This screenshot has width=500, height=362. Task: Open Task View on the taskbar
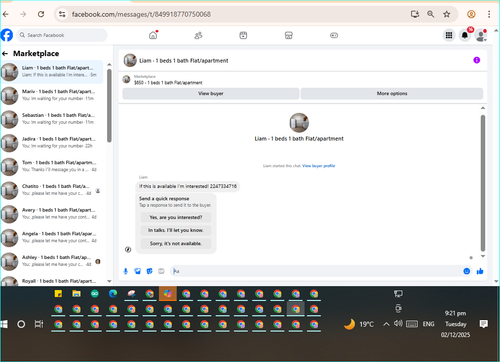tap(39, 324)
